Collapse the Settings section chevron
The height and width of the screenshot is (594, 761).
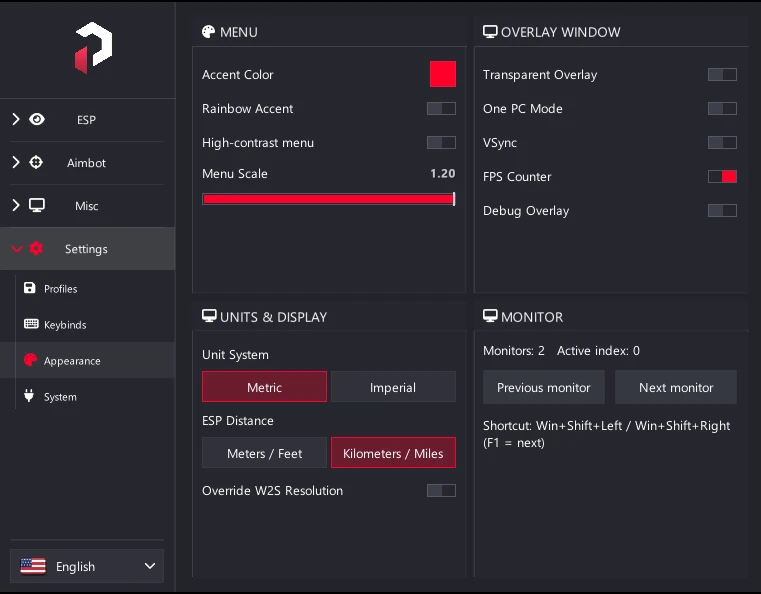[x=17, y=249]
